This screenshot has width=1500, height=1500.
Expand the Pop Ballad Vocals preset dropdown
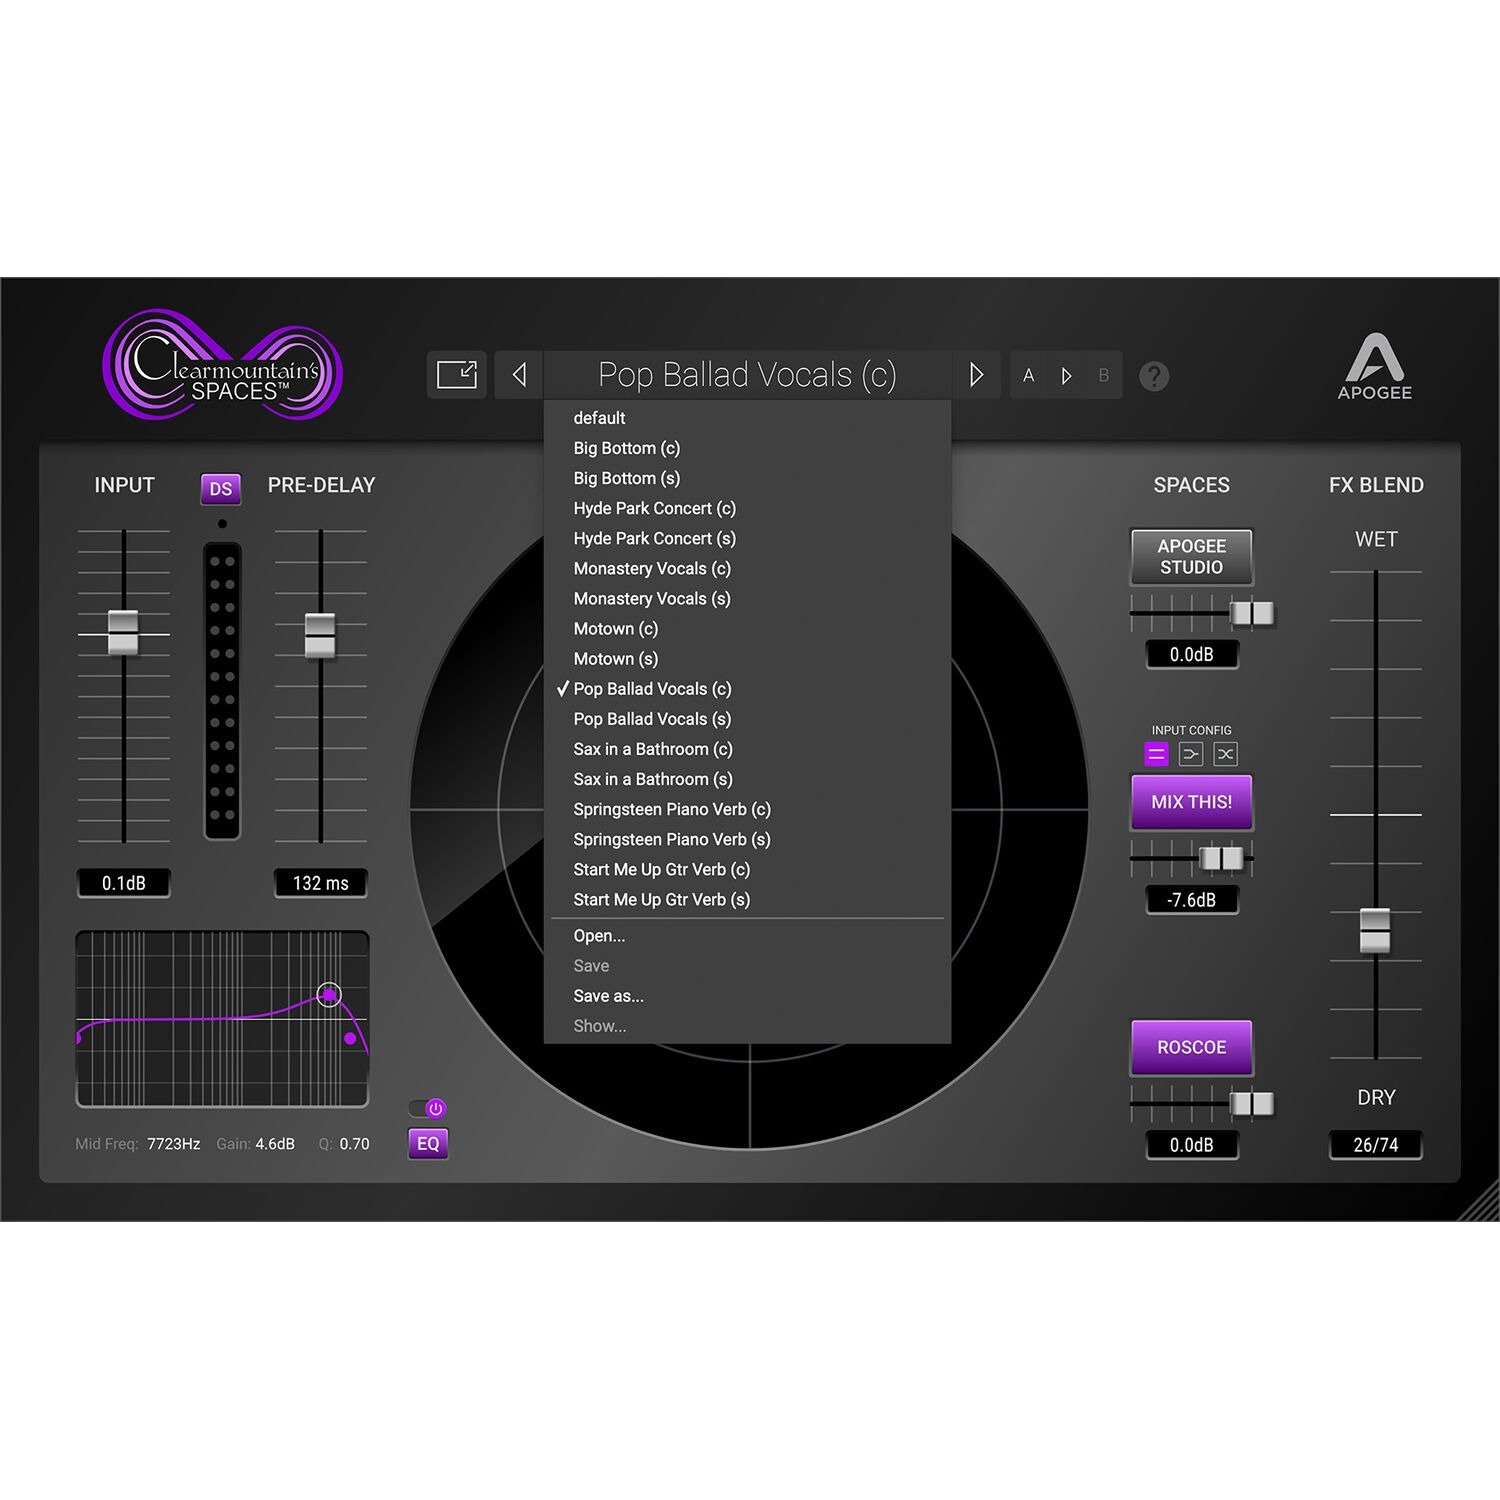point(746,375)
